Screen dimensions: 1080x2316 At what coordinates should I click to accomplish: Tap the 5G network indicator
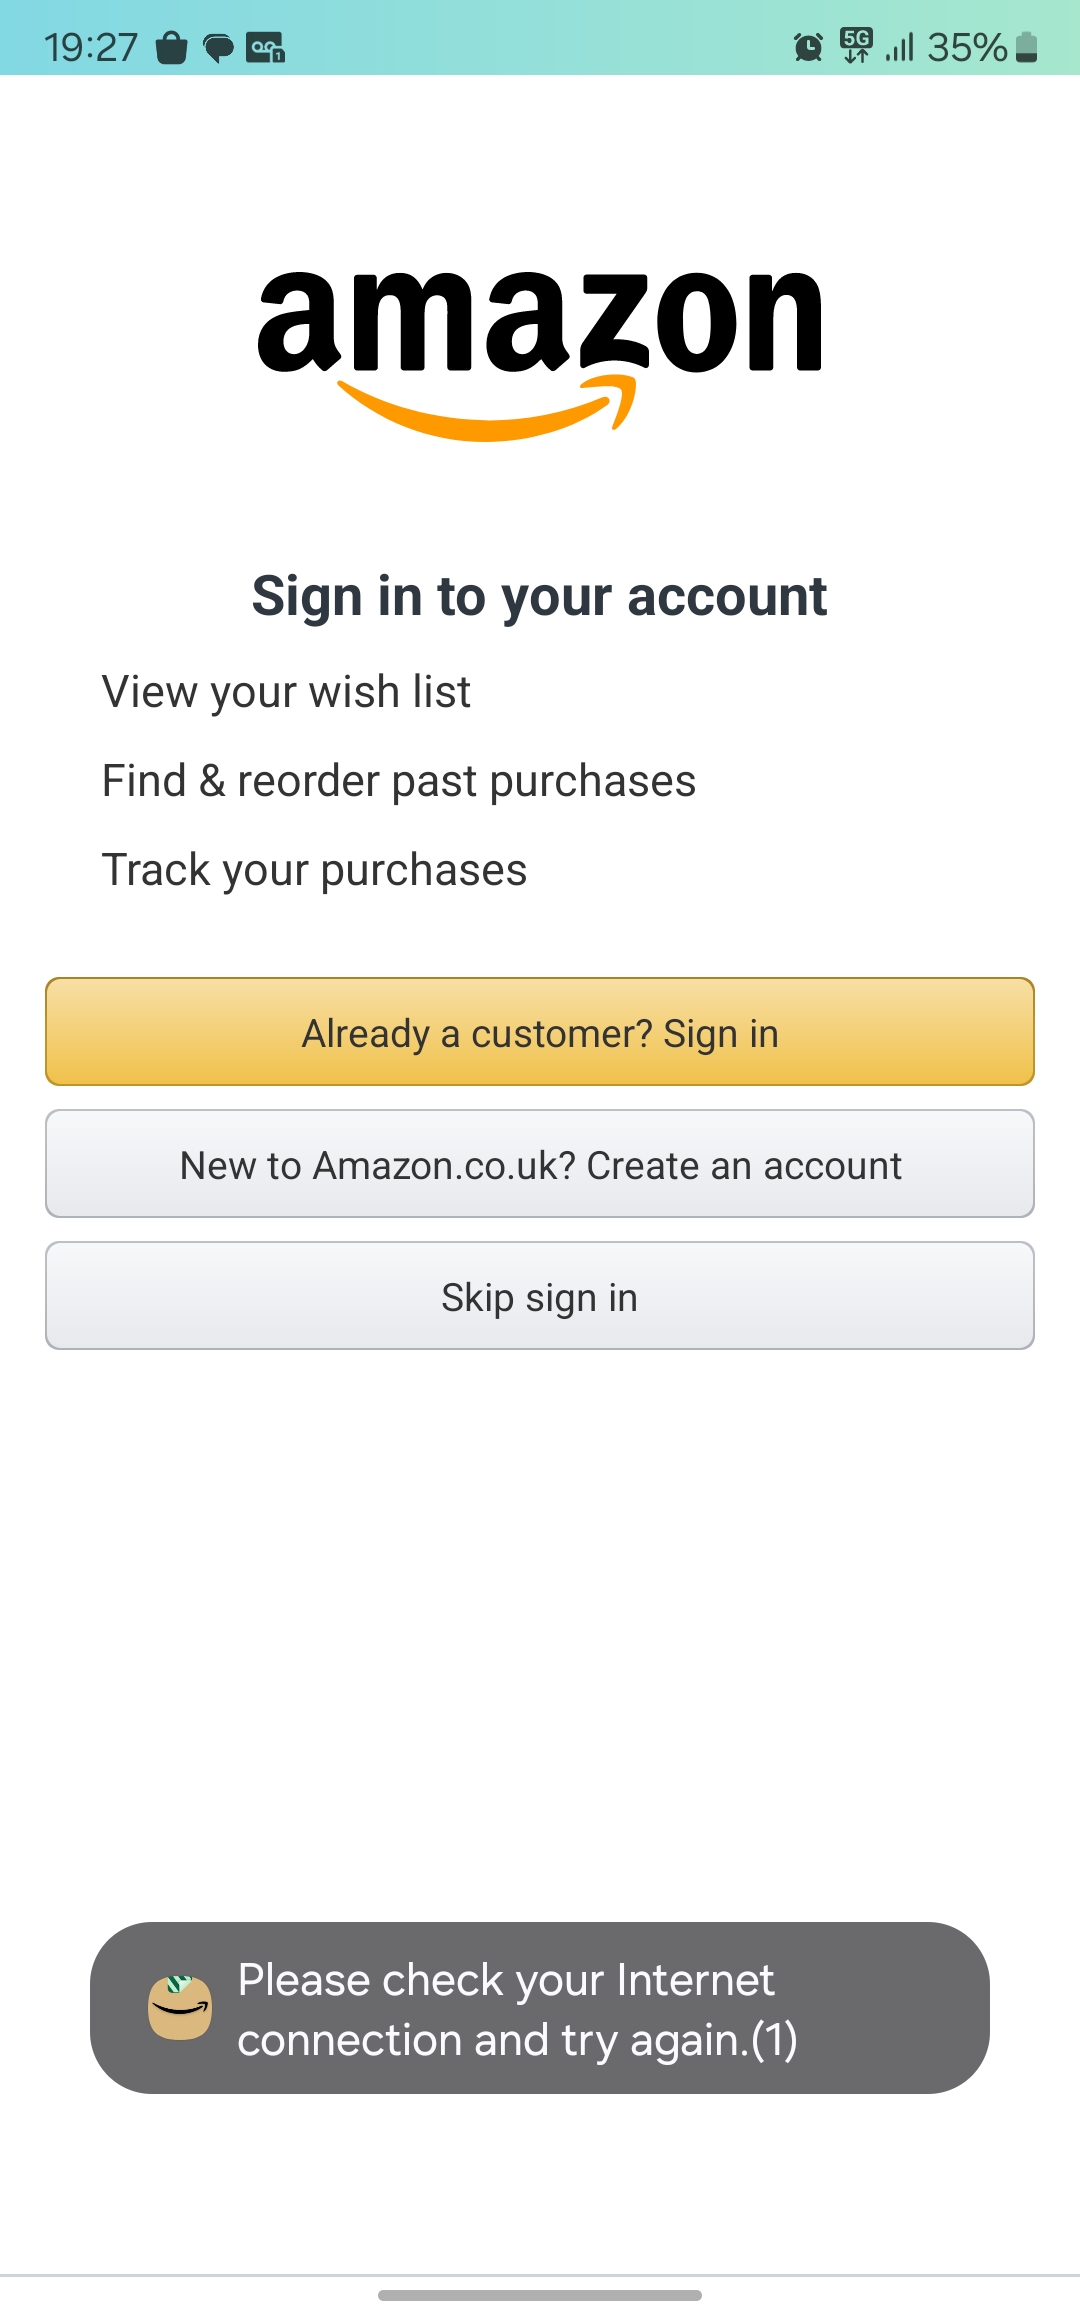pyautogui.click(x=856, y=45)
